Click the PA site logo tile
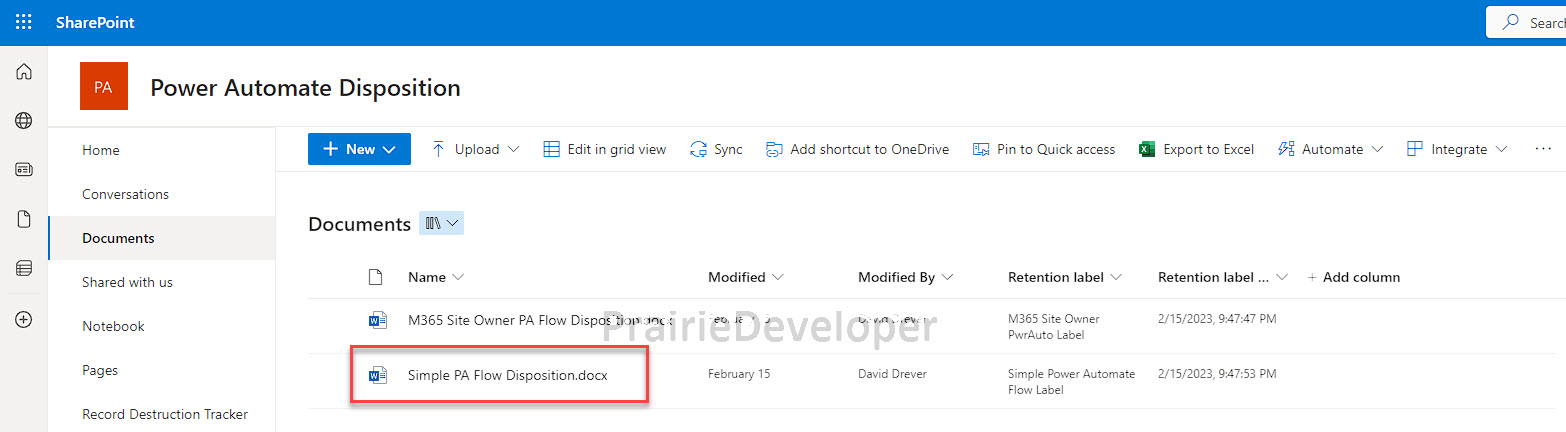 (104, 87)
